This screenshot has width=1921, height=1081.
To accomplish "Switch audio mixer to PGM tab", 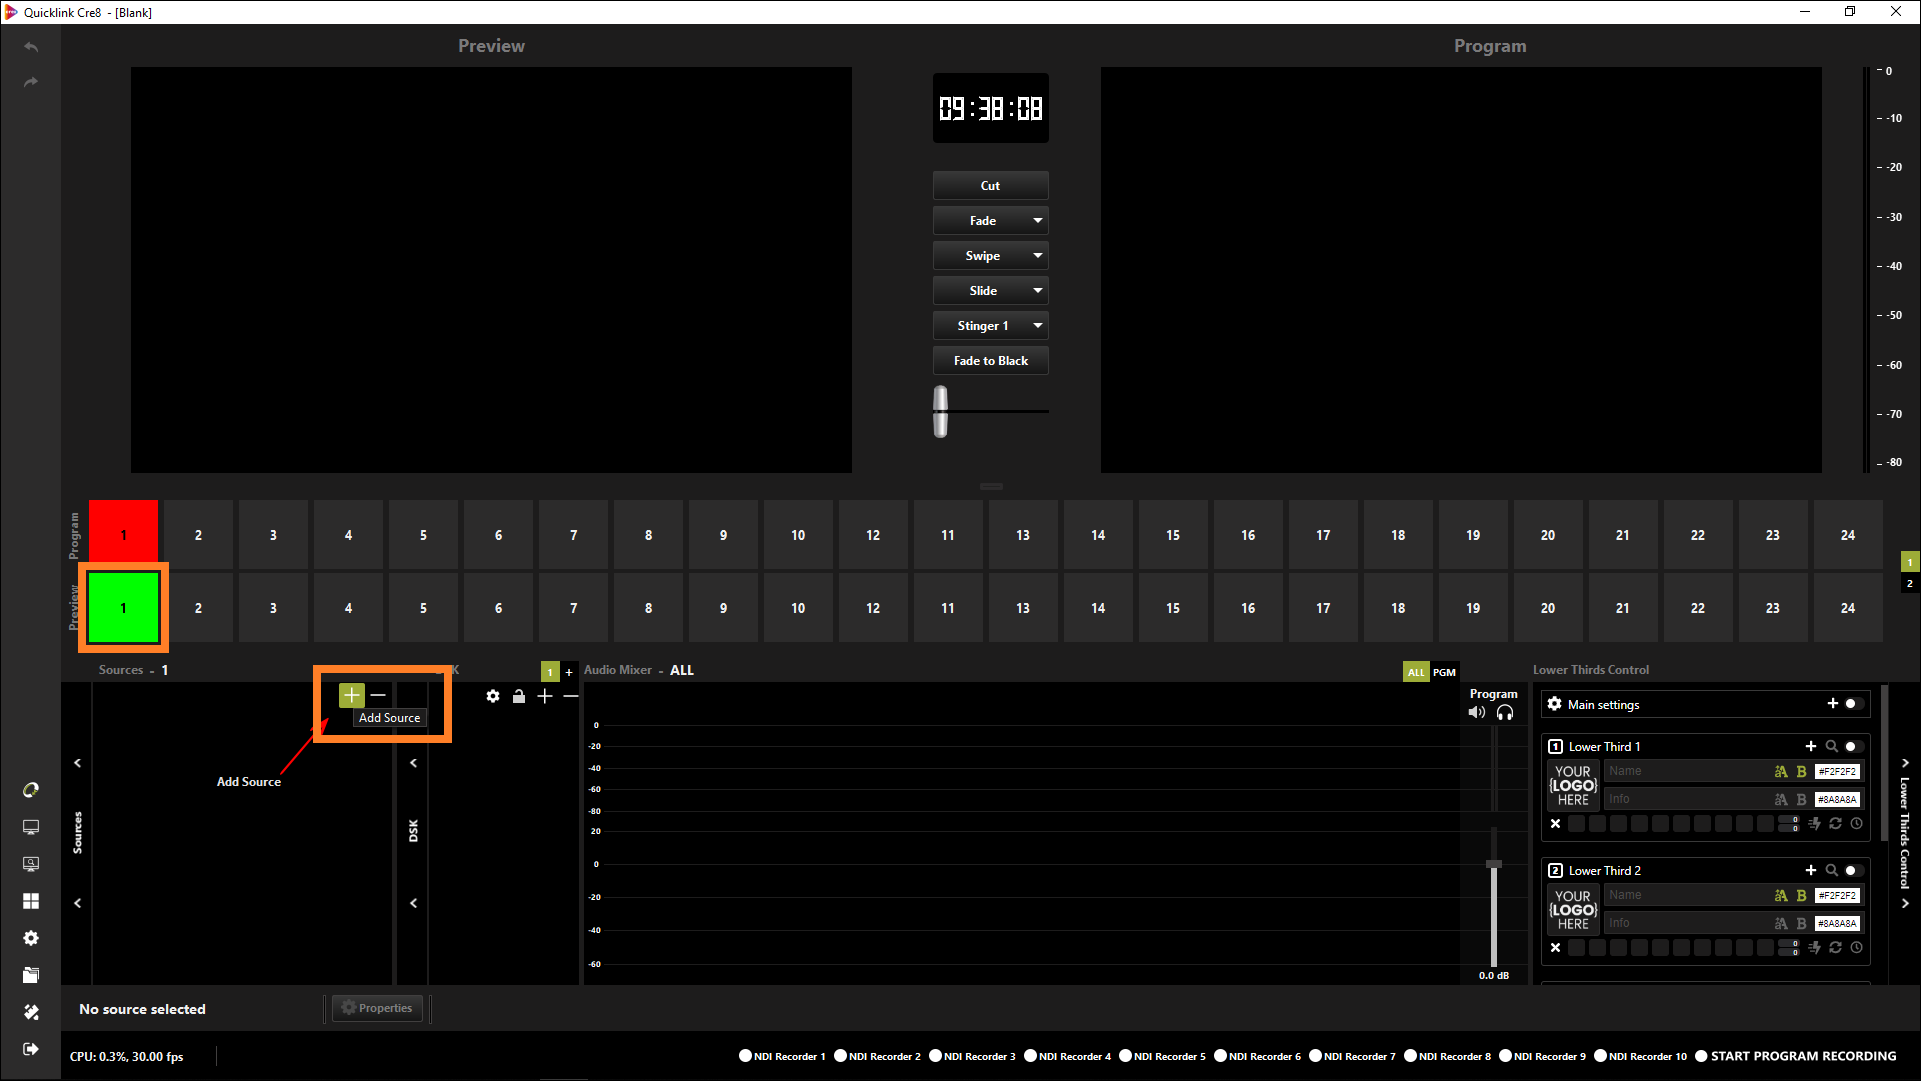I will [x=1444, y=672].
